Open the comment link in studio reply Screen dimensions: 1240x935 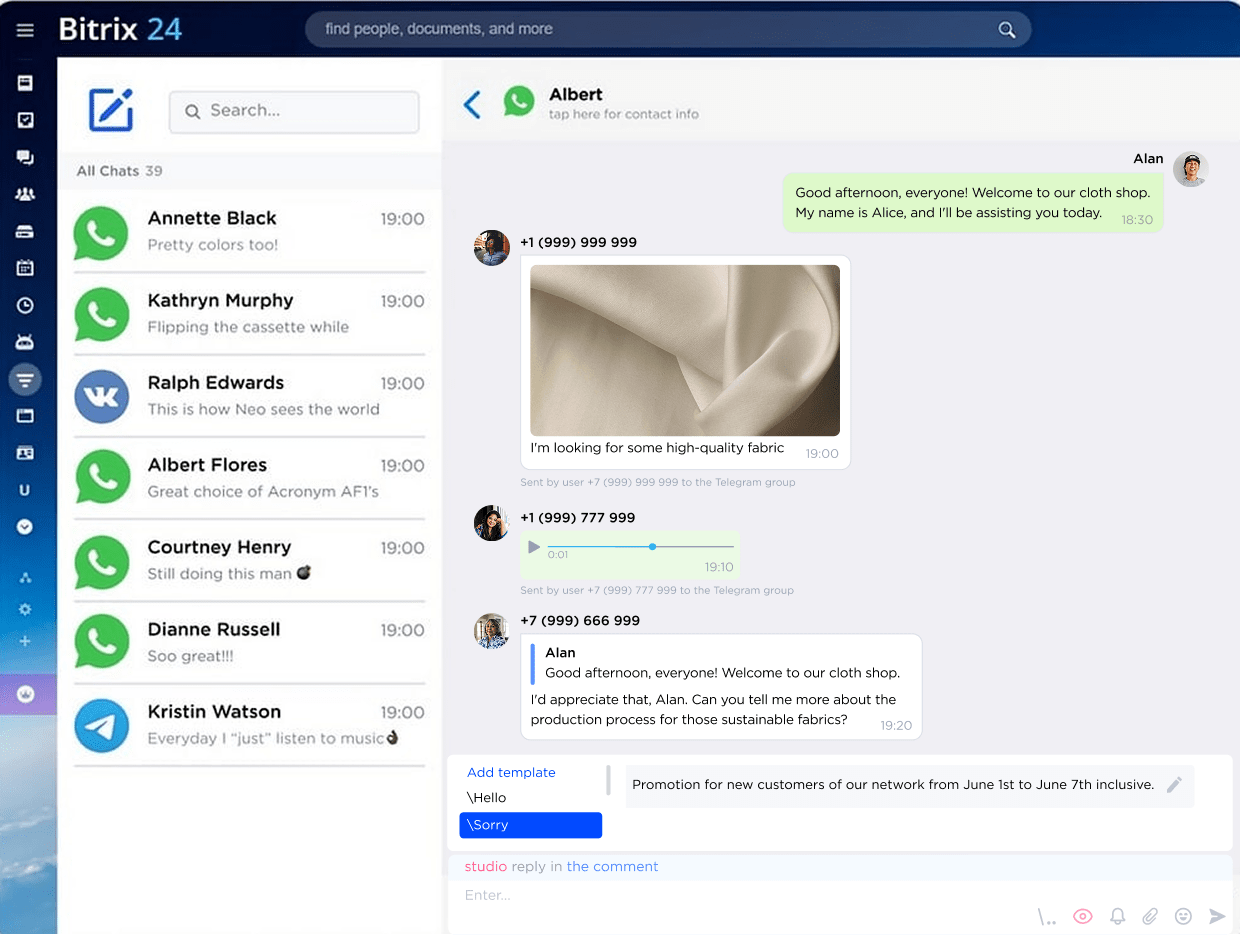click(x=613, y=866)
